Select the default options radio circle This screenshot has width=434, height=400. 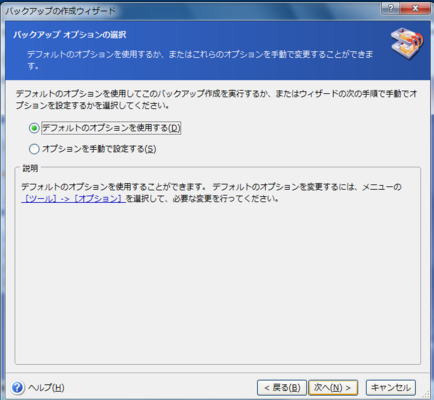click(34, 128)
